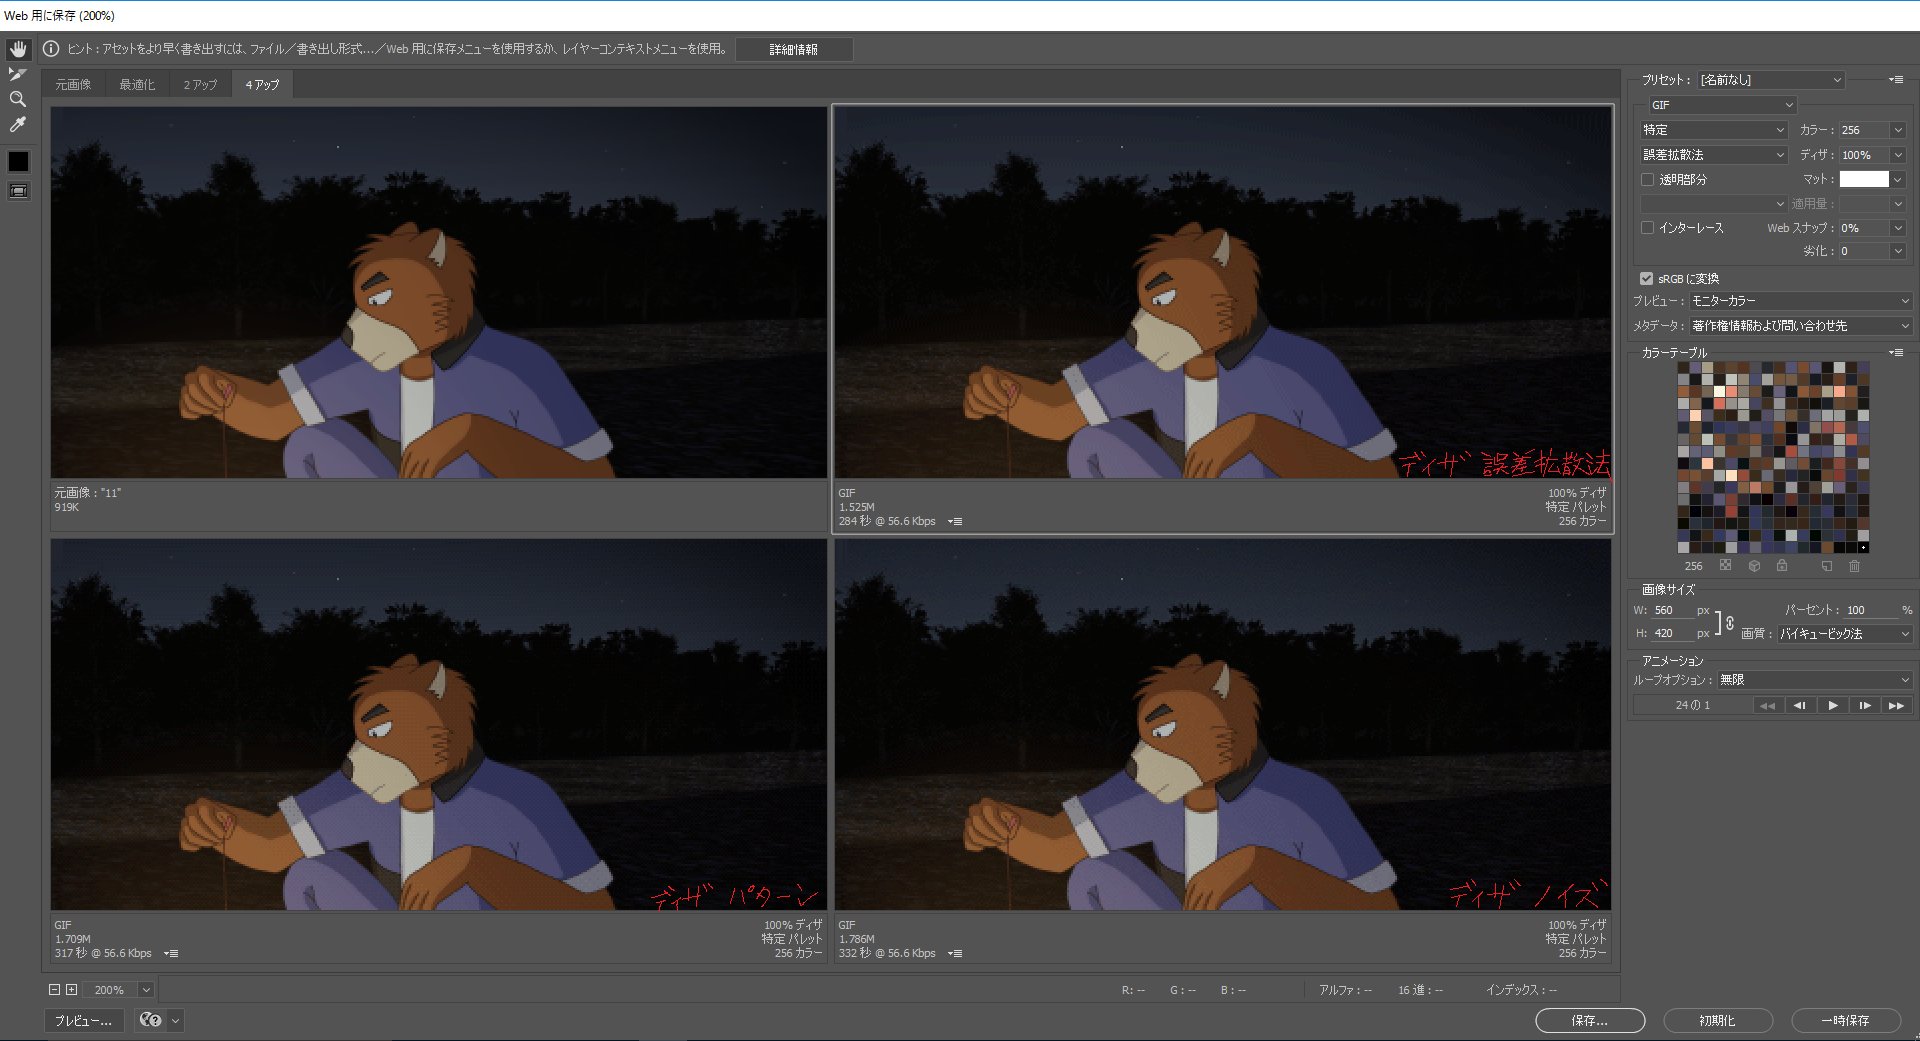The height and width of the screenshot is (1041, 1920).
Task: Select the Zoom tool
Action: 18,99
